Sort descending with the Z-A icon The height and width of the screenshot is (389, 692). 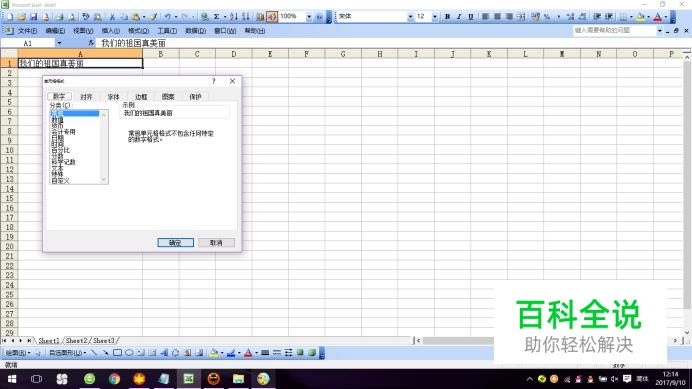tap(246, 17)
